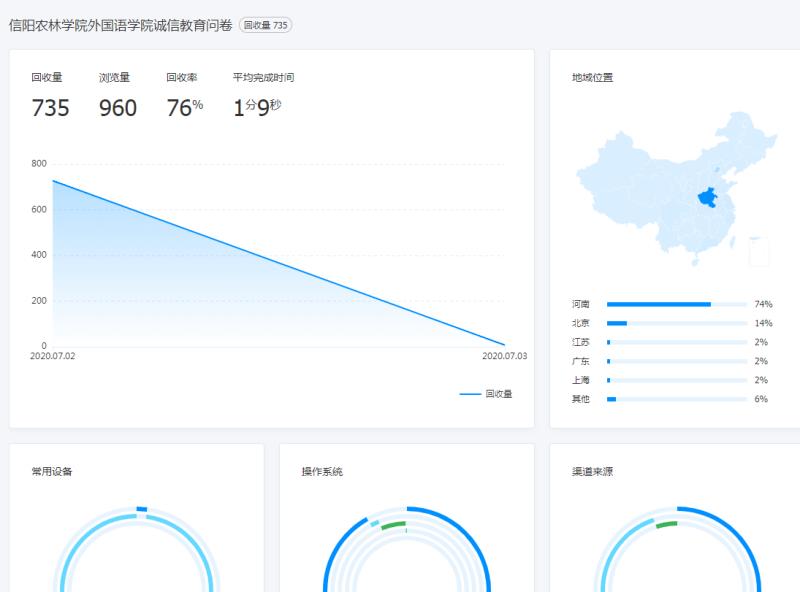This screenshot has width=800, height=592.
Task: Click the 其他 6% region bar
Action: click(676, 399)
